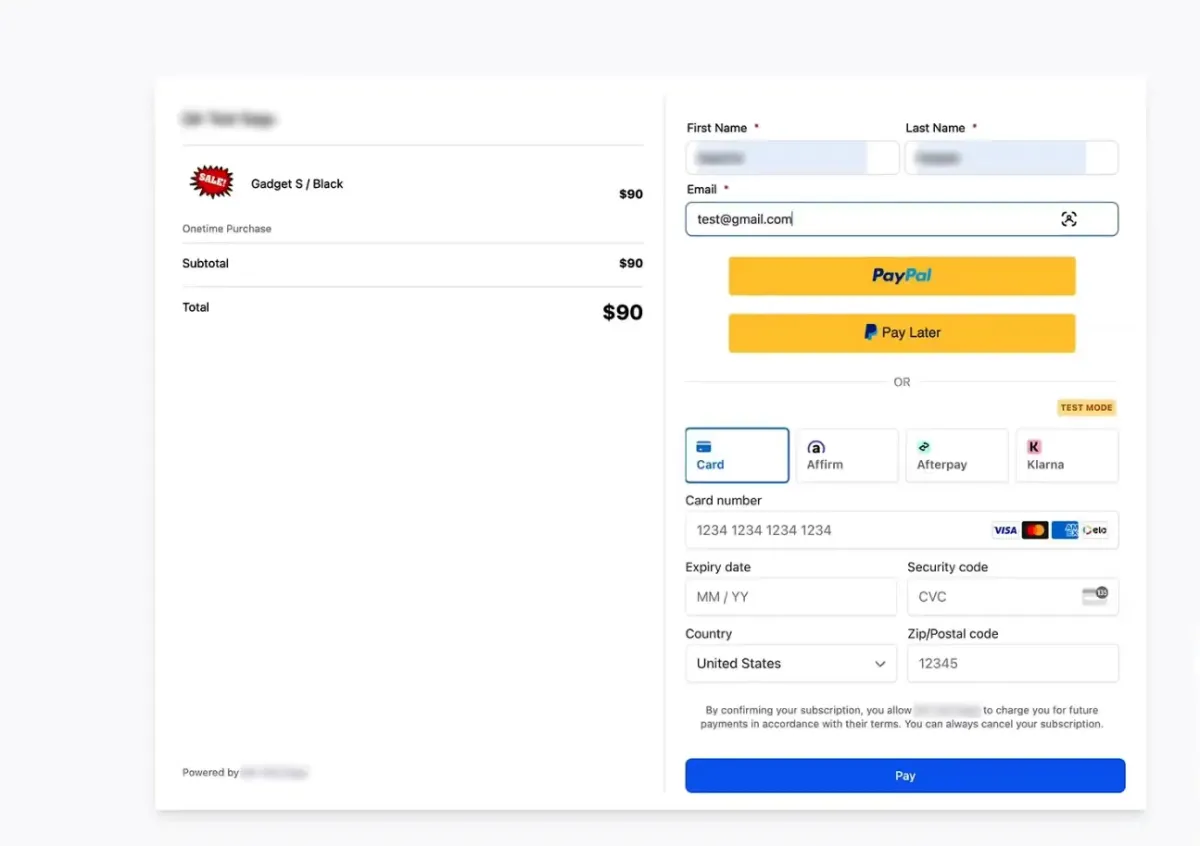The image size is (1200, 846).
Task: Click the credit card icon in Card tab
Action: tap(704, 447)
